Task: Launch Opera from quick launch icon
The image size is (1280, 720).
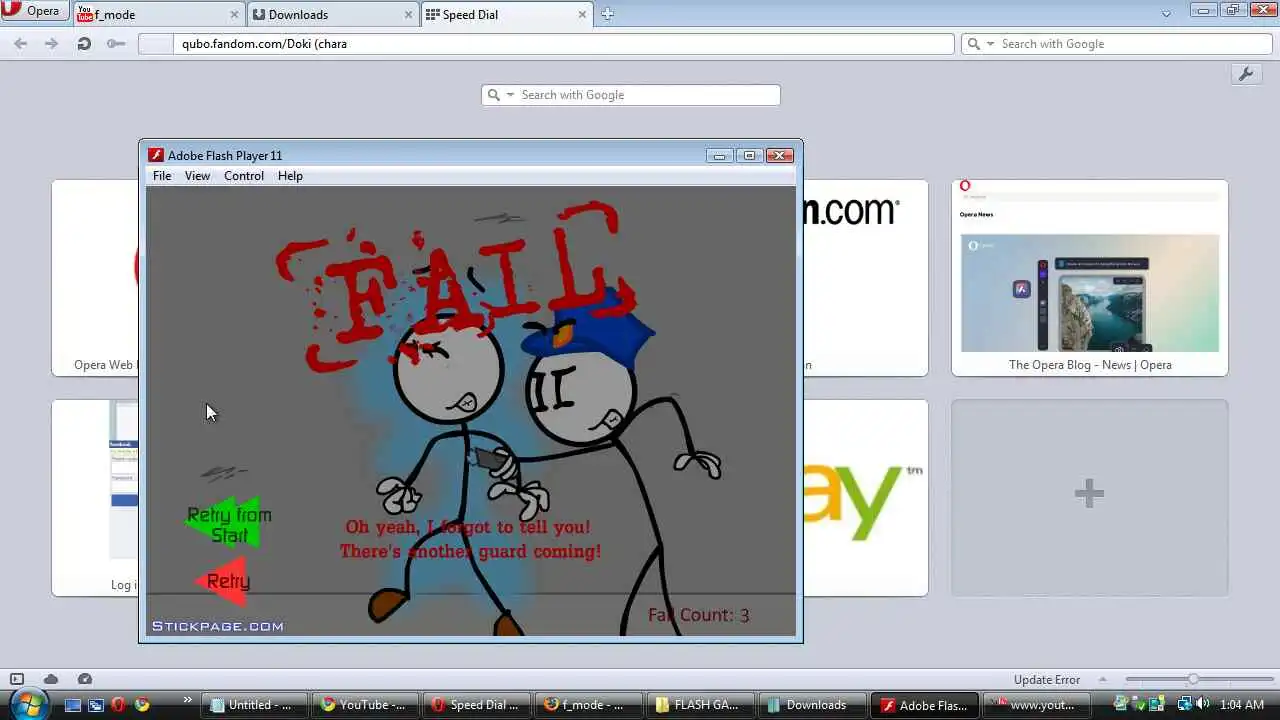Action: point(119,705)
